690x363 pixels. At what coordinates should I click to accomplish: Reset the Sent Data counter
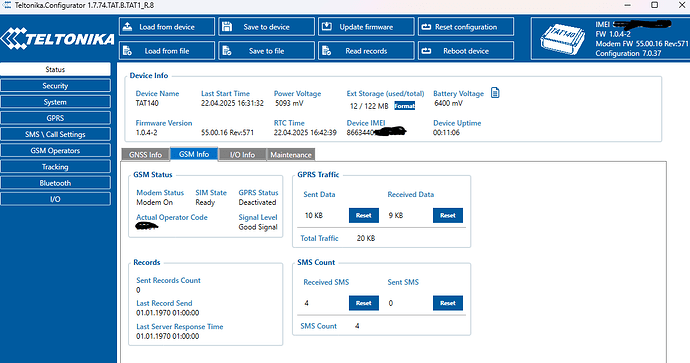(363, 216)
